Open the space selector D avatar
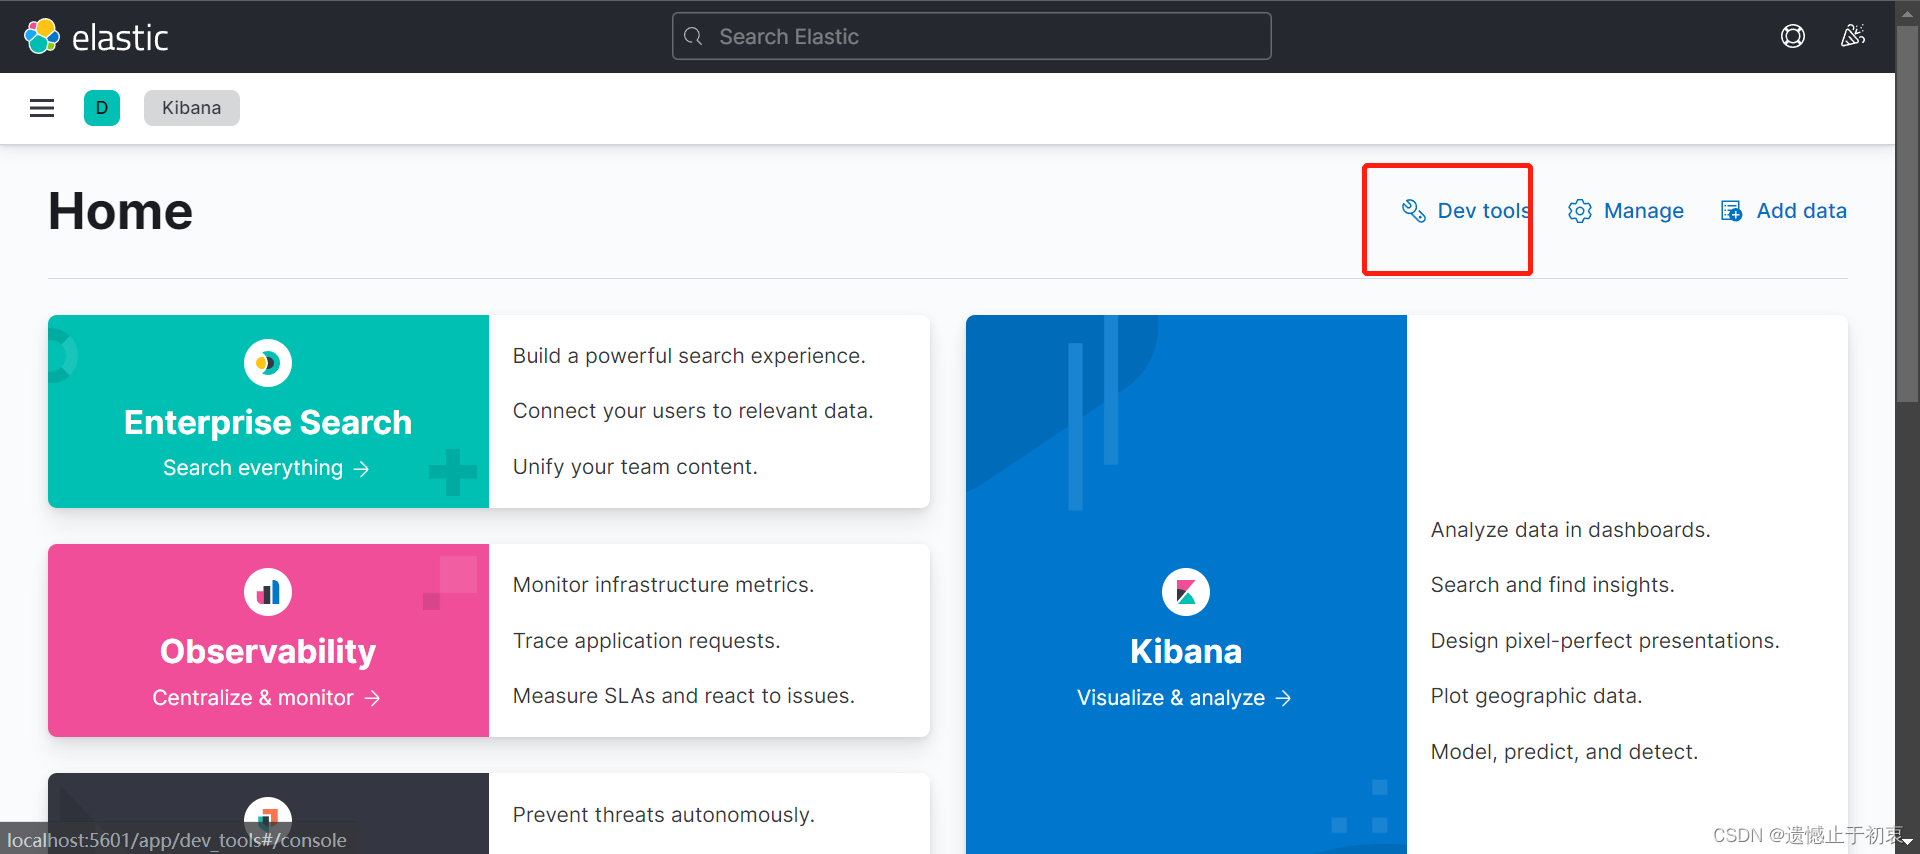 [102, 108]
